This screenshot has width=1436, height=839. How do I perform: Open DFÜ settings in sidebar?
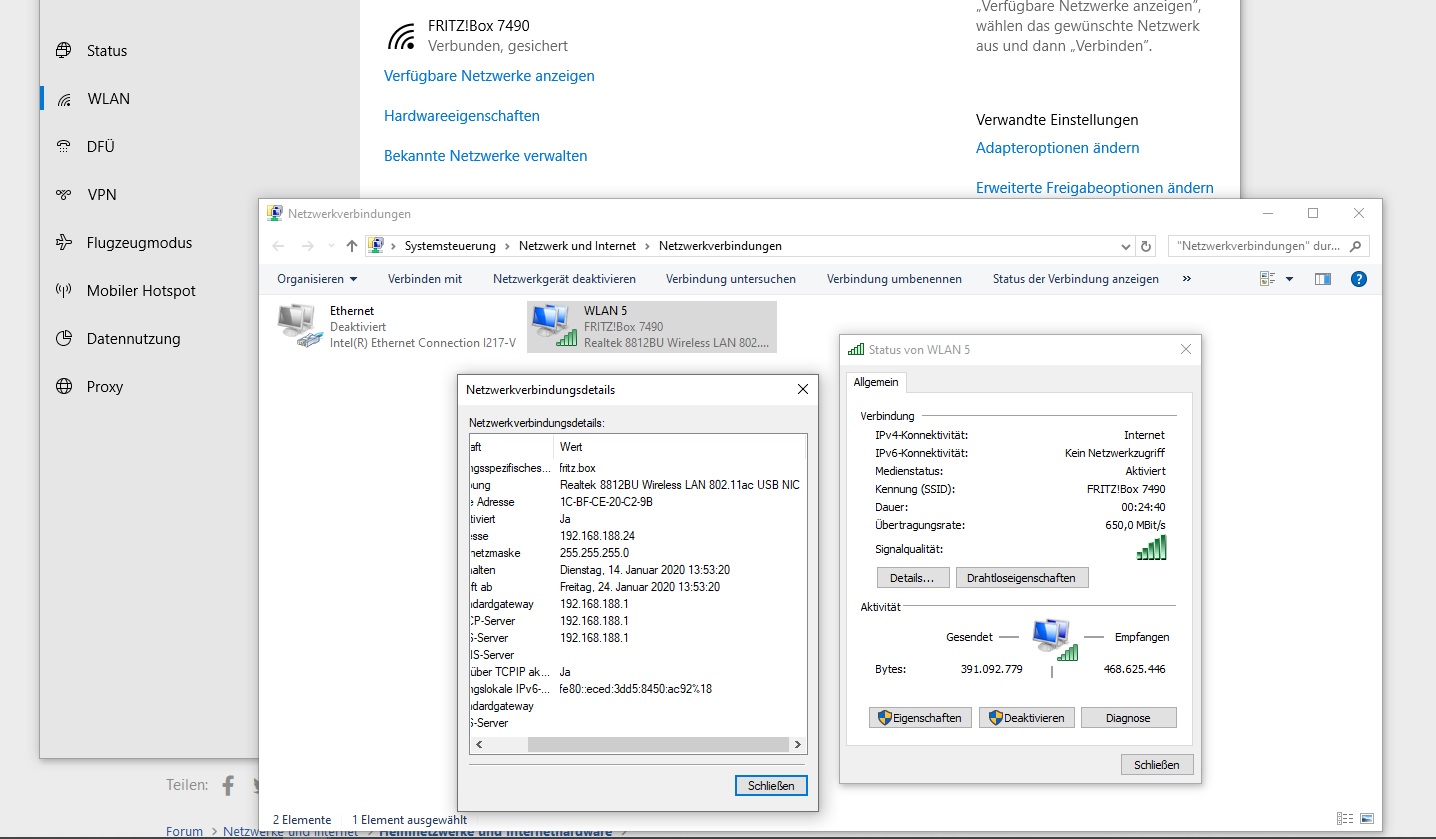(x=100, y=147)
